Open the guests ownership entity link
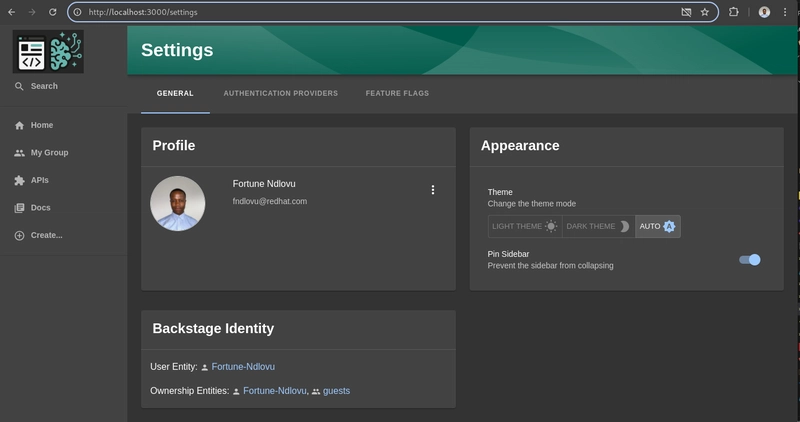The height and width of the screenshot is (422, 800). (x=336, y=391)
